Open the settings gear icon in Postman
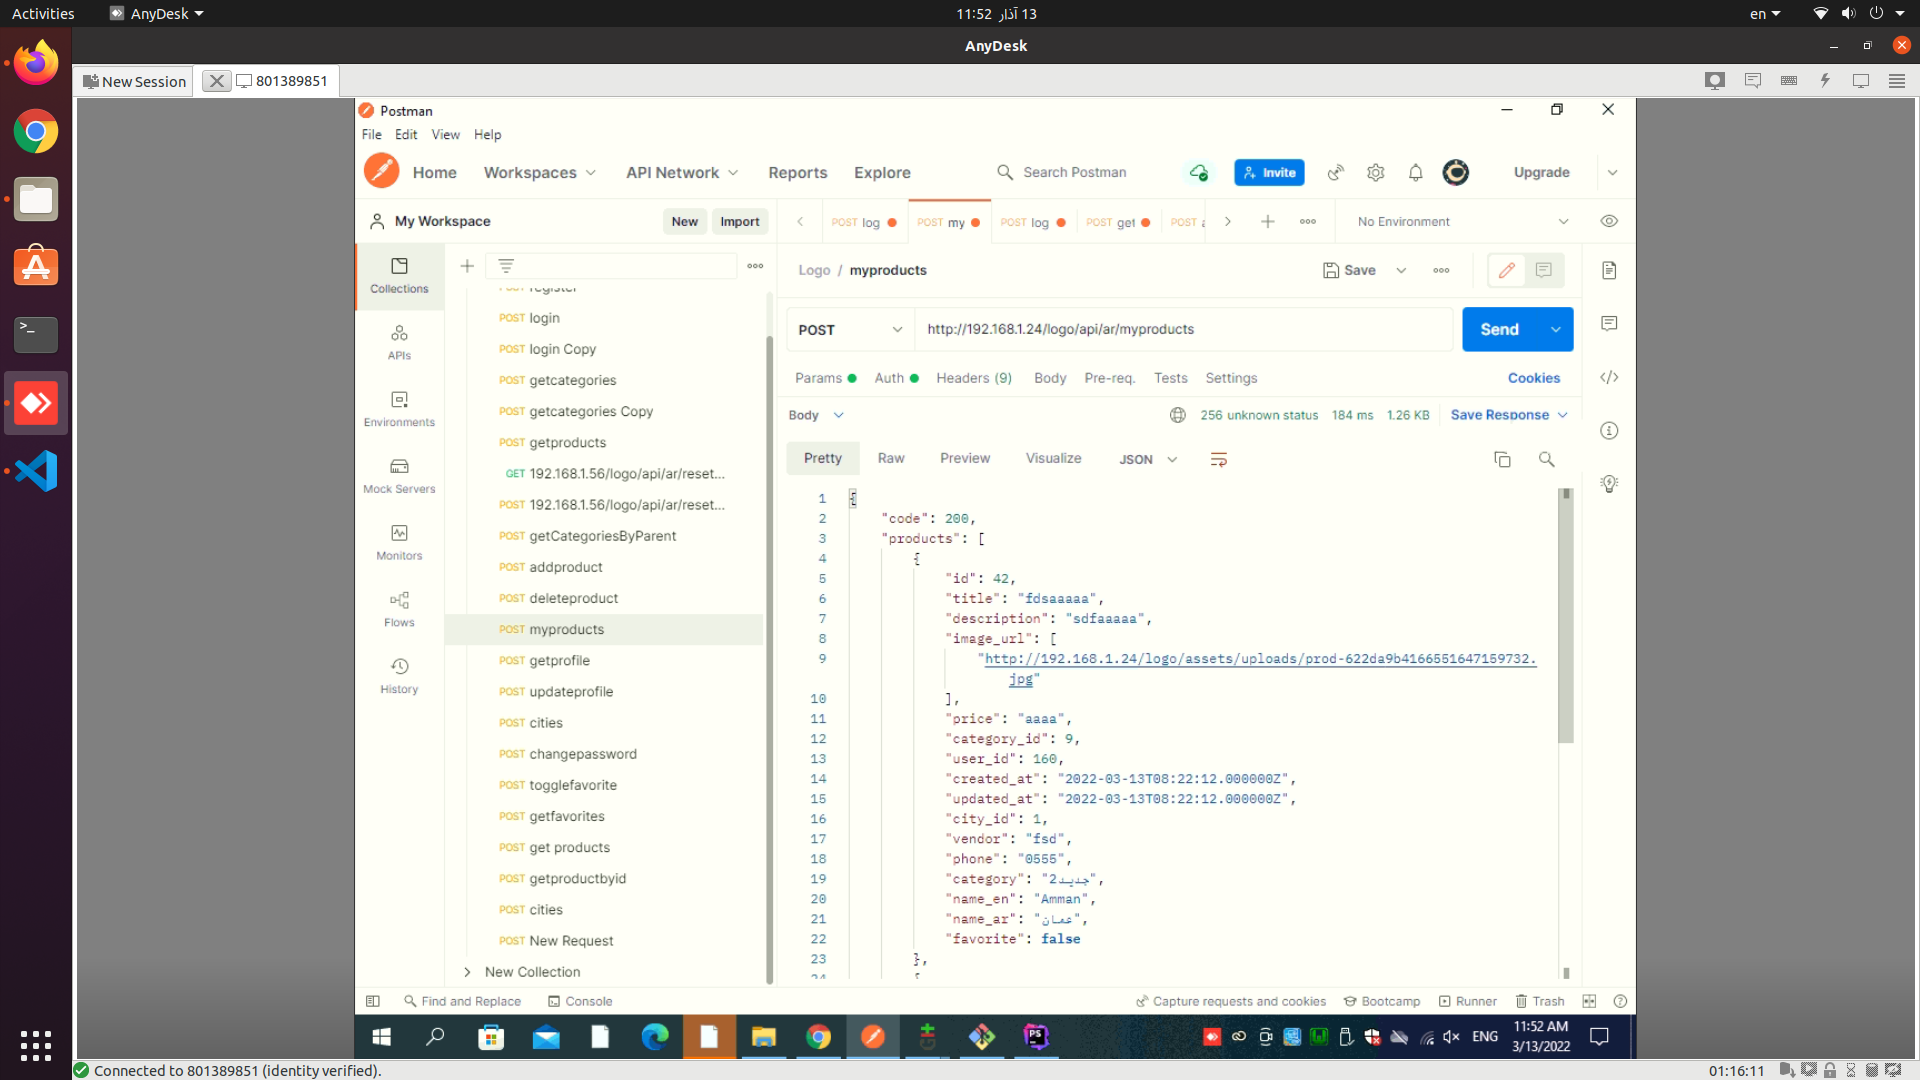Viewport: 1920px width, 1080px height. pyautogui.click(x=1376, y=172)
